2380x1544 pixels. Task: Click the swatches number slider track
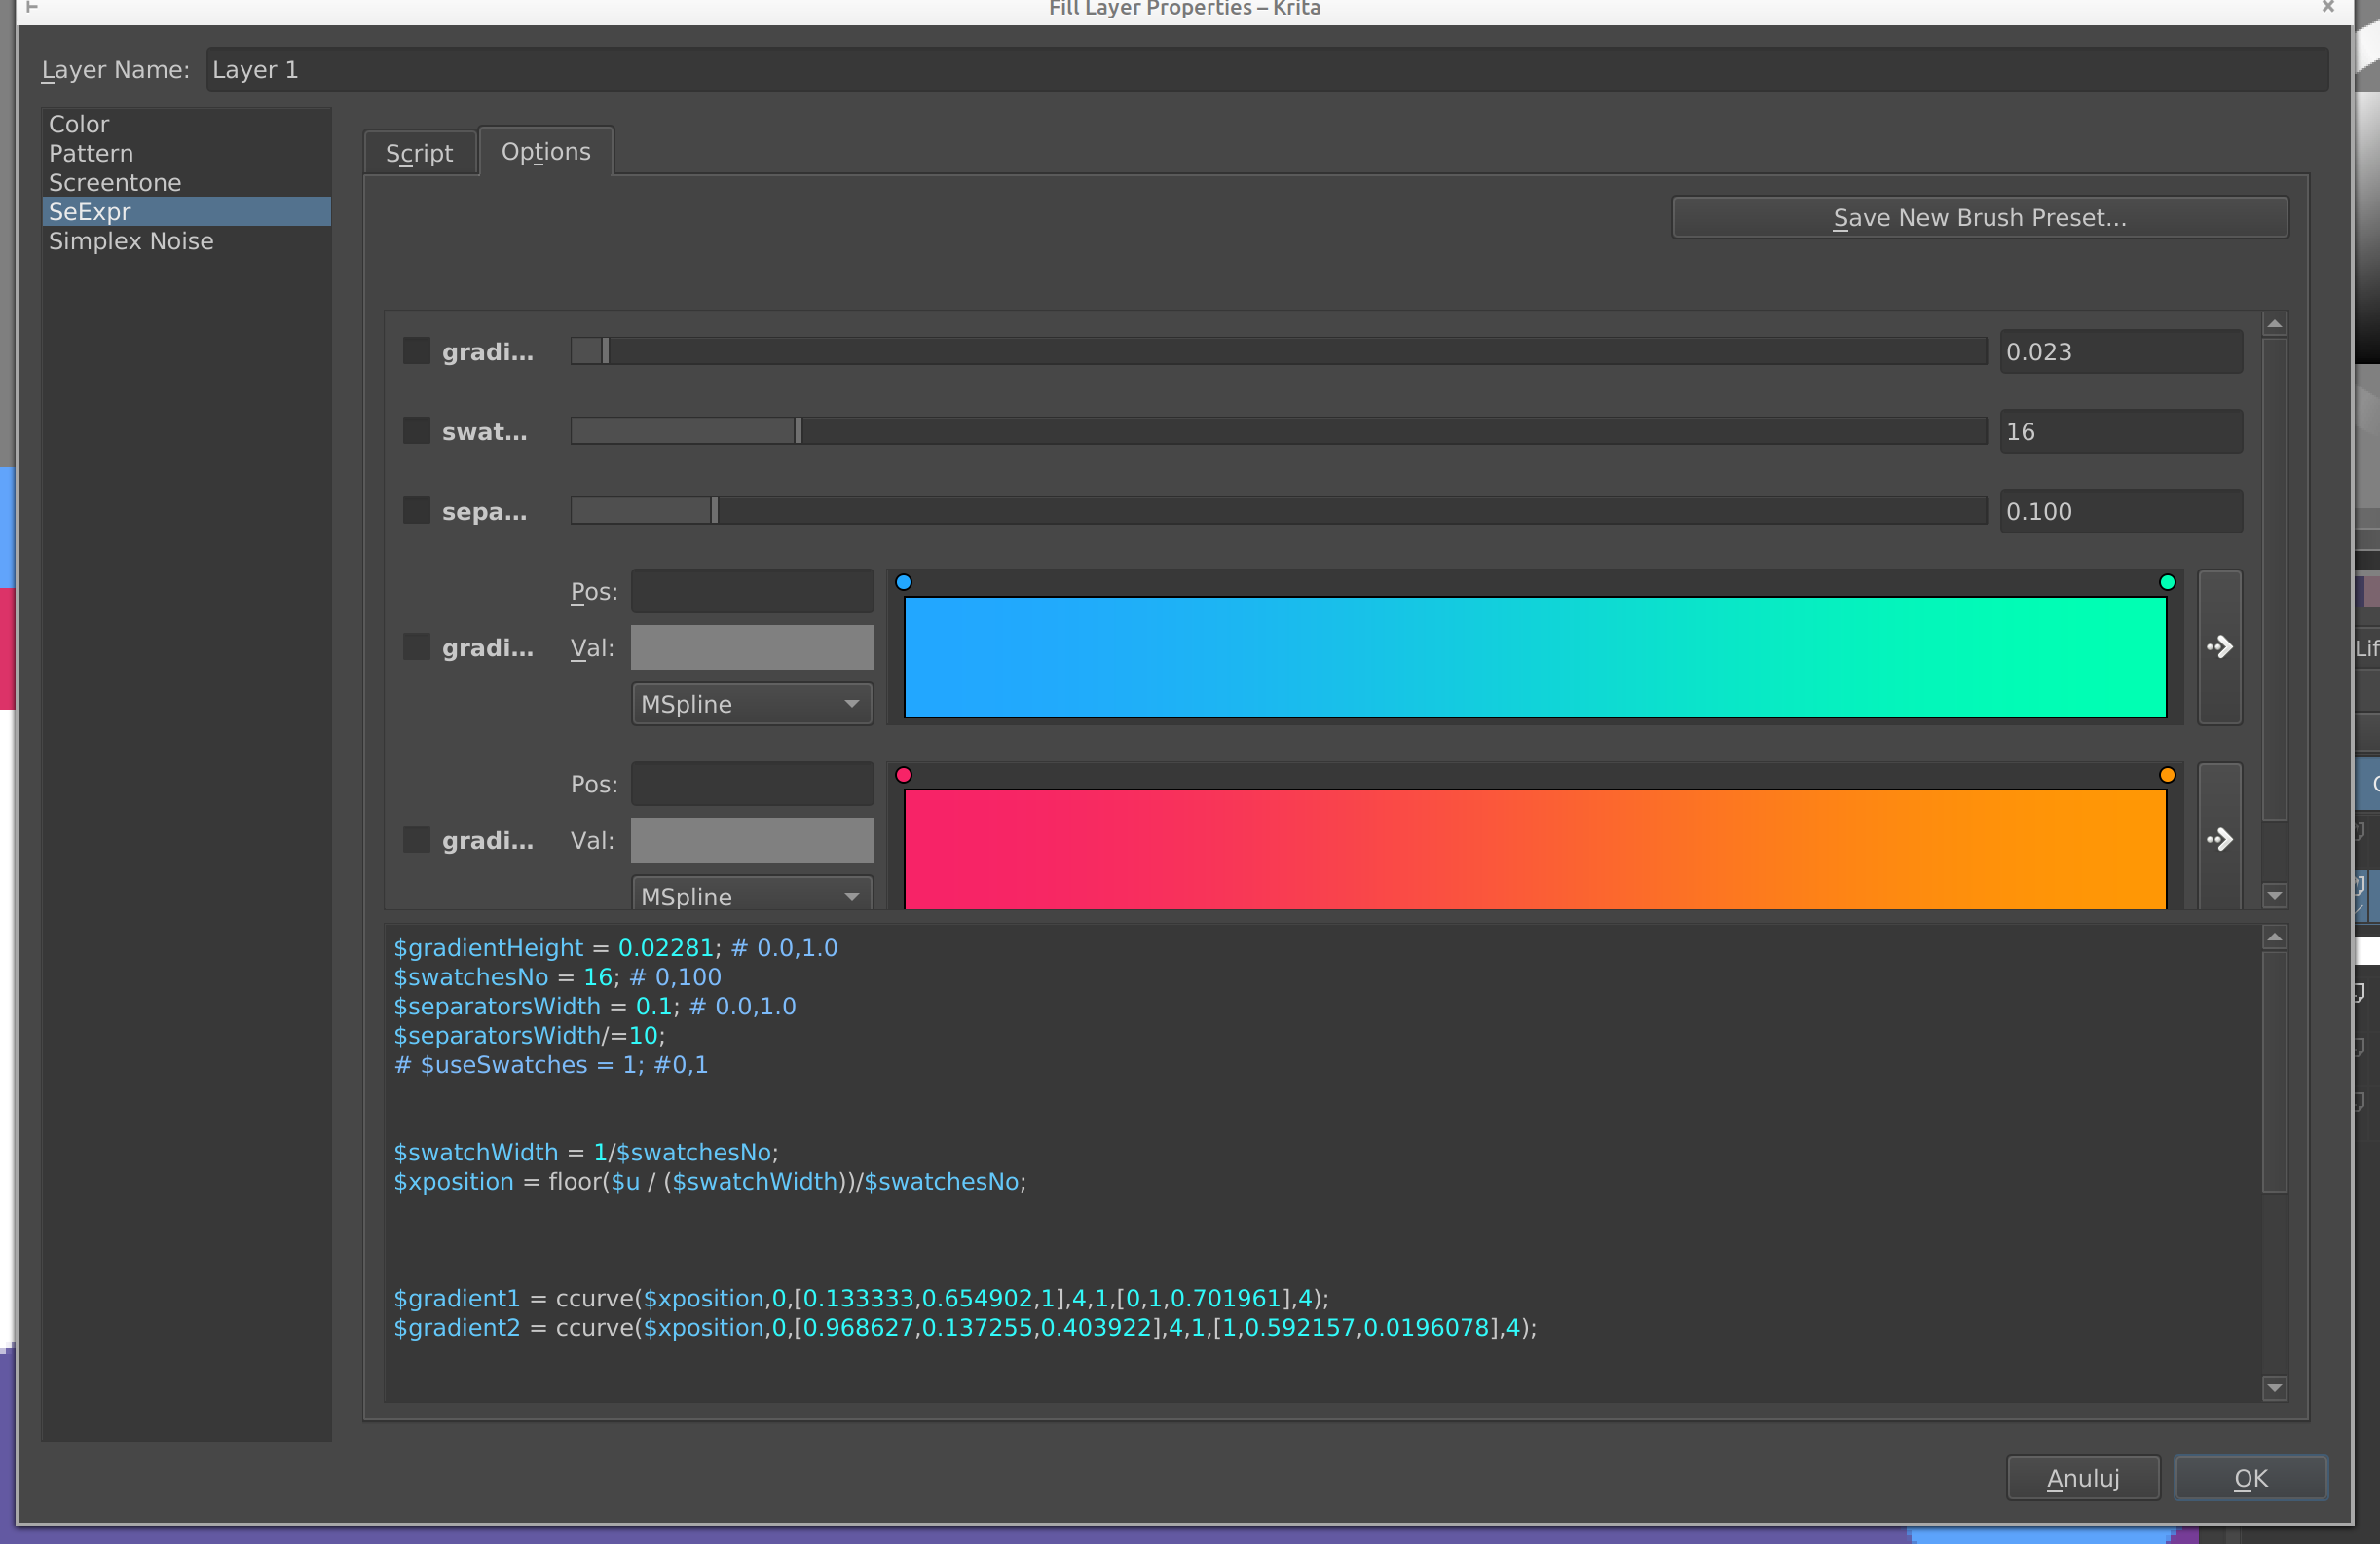[x=1277, y=431]
